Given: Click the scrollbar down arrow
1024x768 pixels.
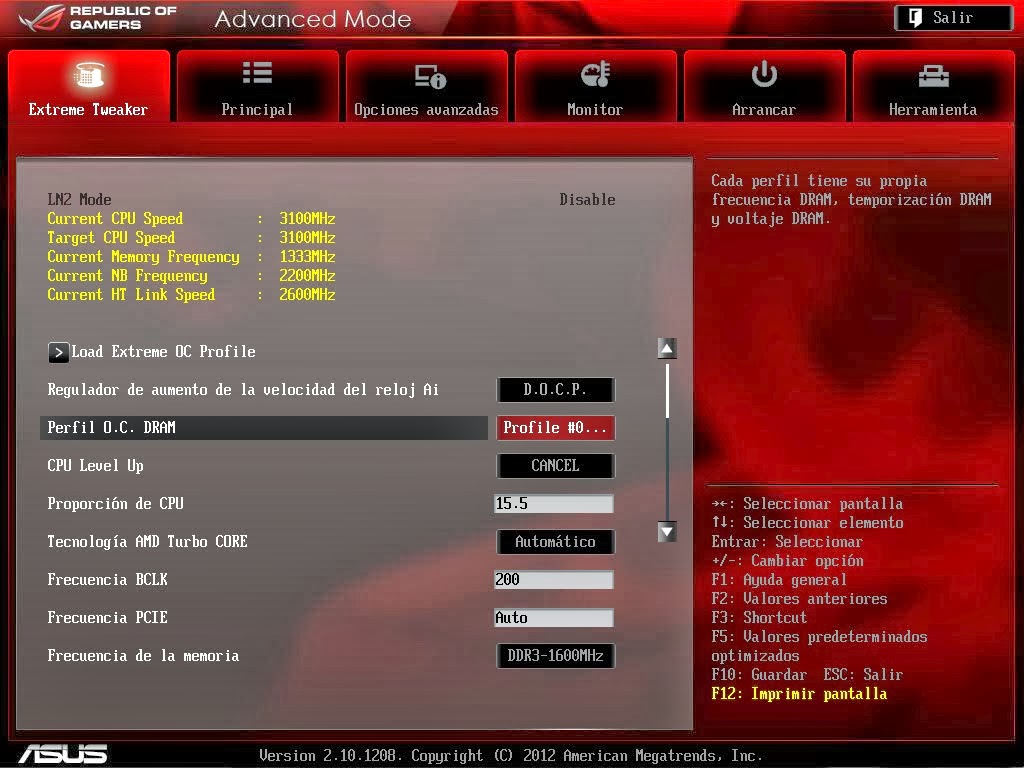Looking at the screenshot, I should coord(667,532).
